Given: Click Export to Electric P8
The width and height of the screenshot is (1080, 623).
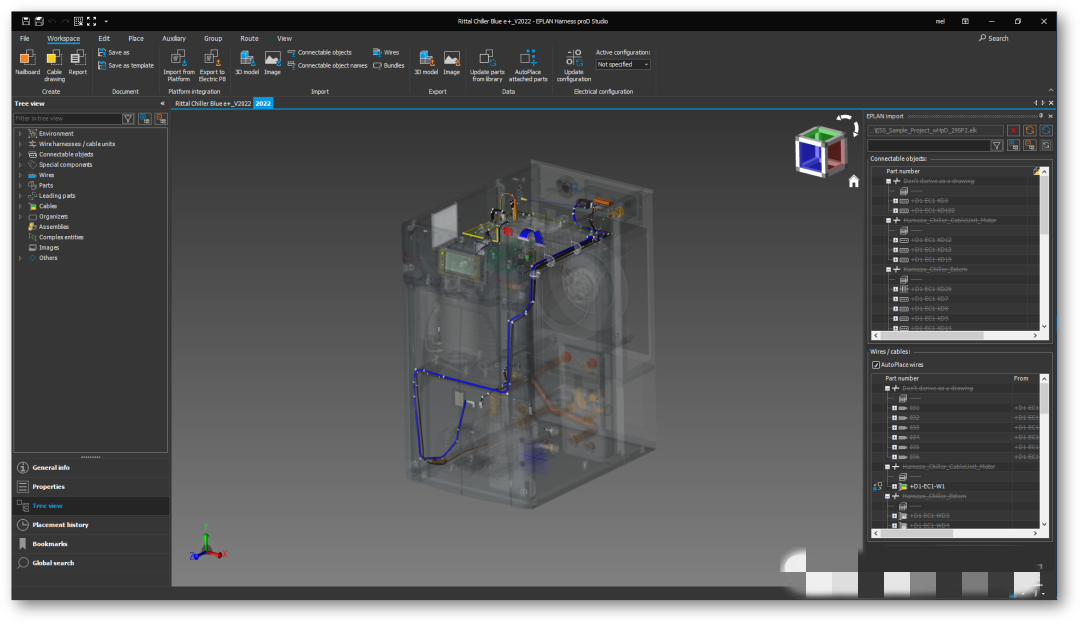Looking at the screenshot, I should [x=212, y=65].
